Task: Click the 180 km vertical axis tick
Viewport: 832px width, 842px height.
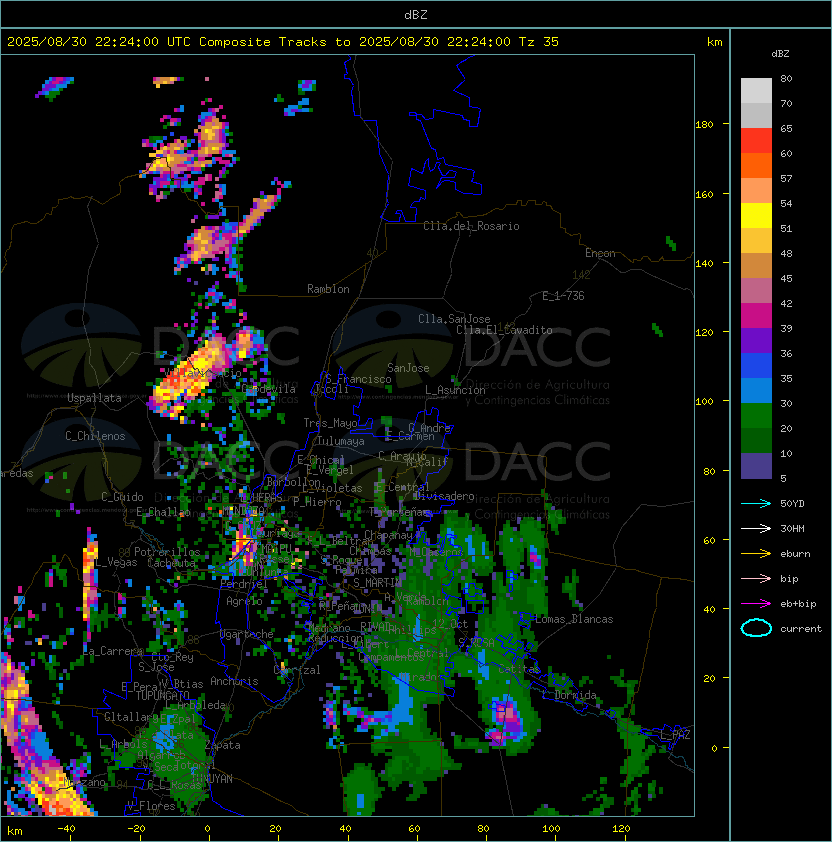Action: point(704,124)
